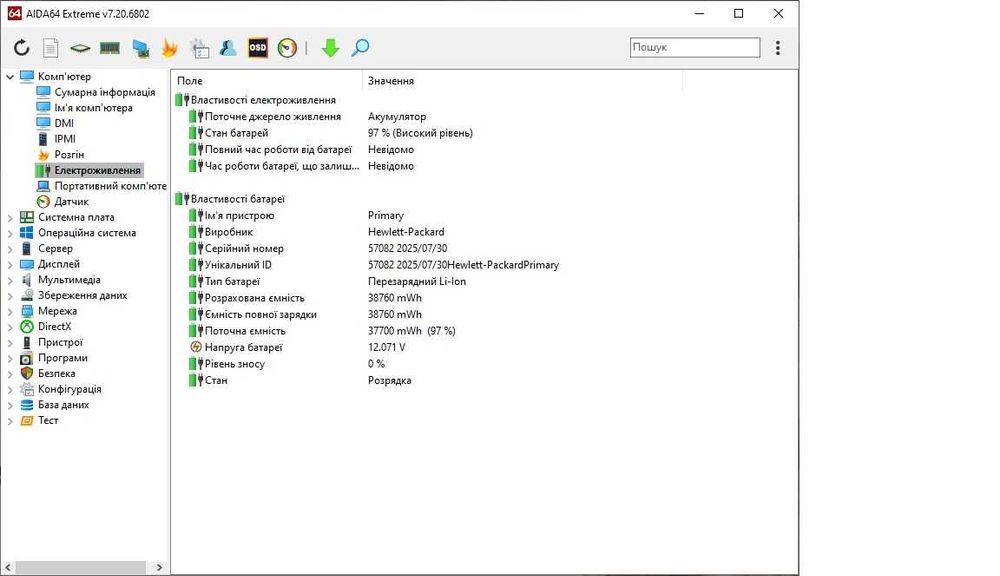Image resolution: width=1000 pixels, height=576 pixels.
Task: Select the Серійний номер row
Action: (244, 249)
